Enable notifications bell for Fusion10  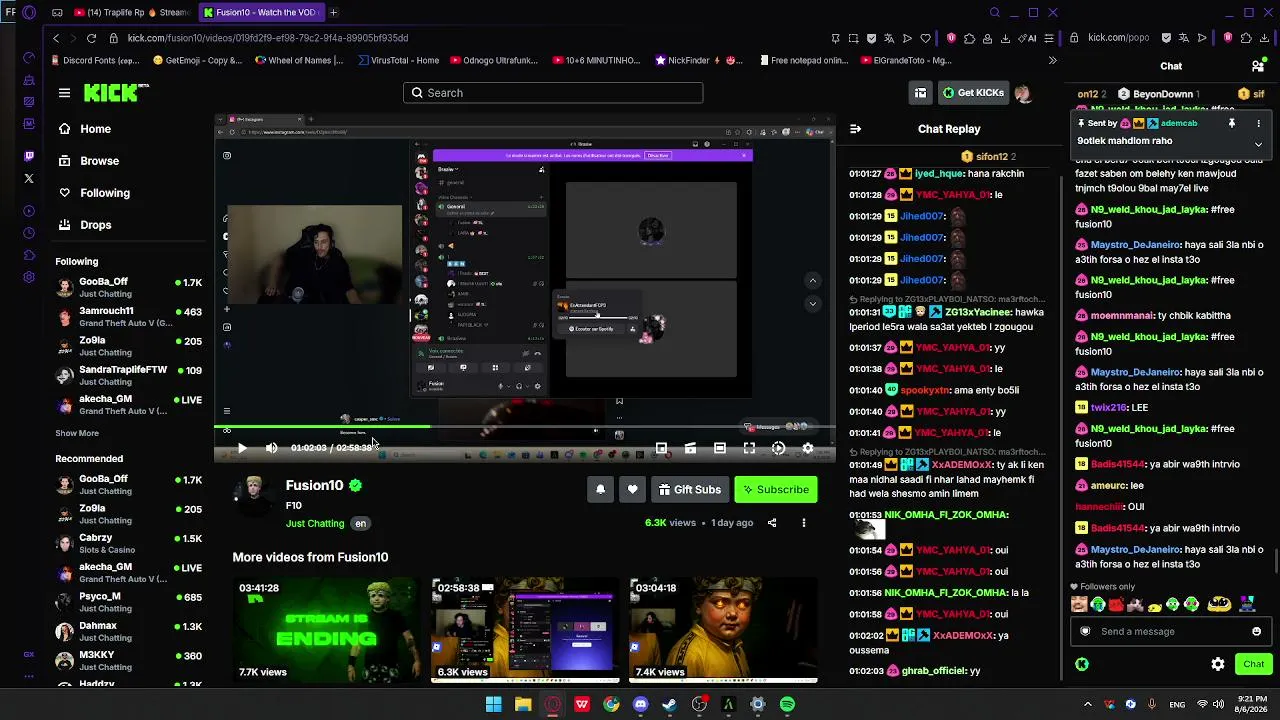[x=600, y=489]
